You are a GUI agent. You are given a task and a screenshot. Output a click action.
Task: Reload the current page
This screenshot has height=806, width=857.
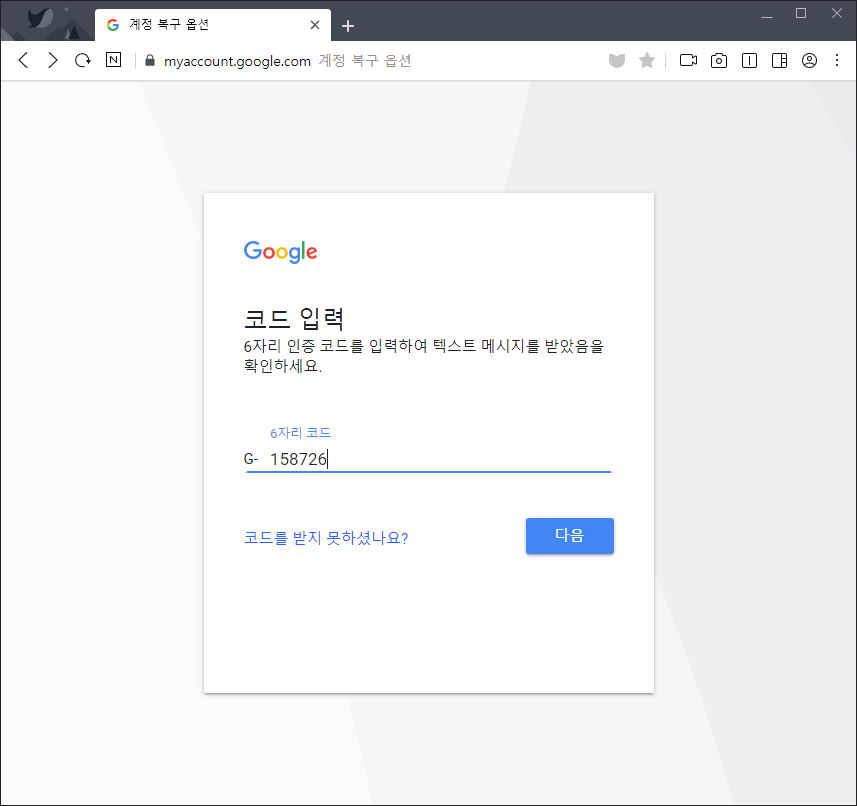click(x=83, y=60)
